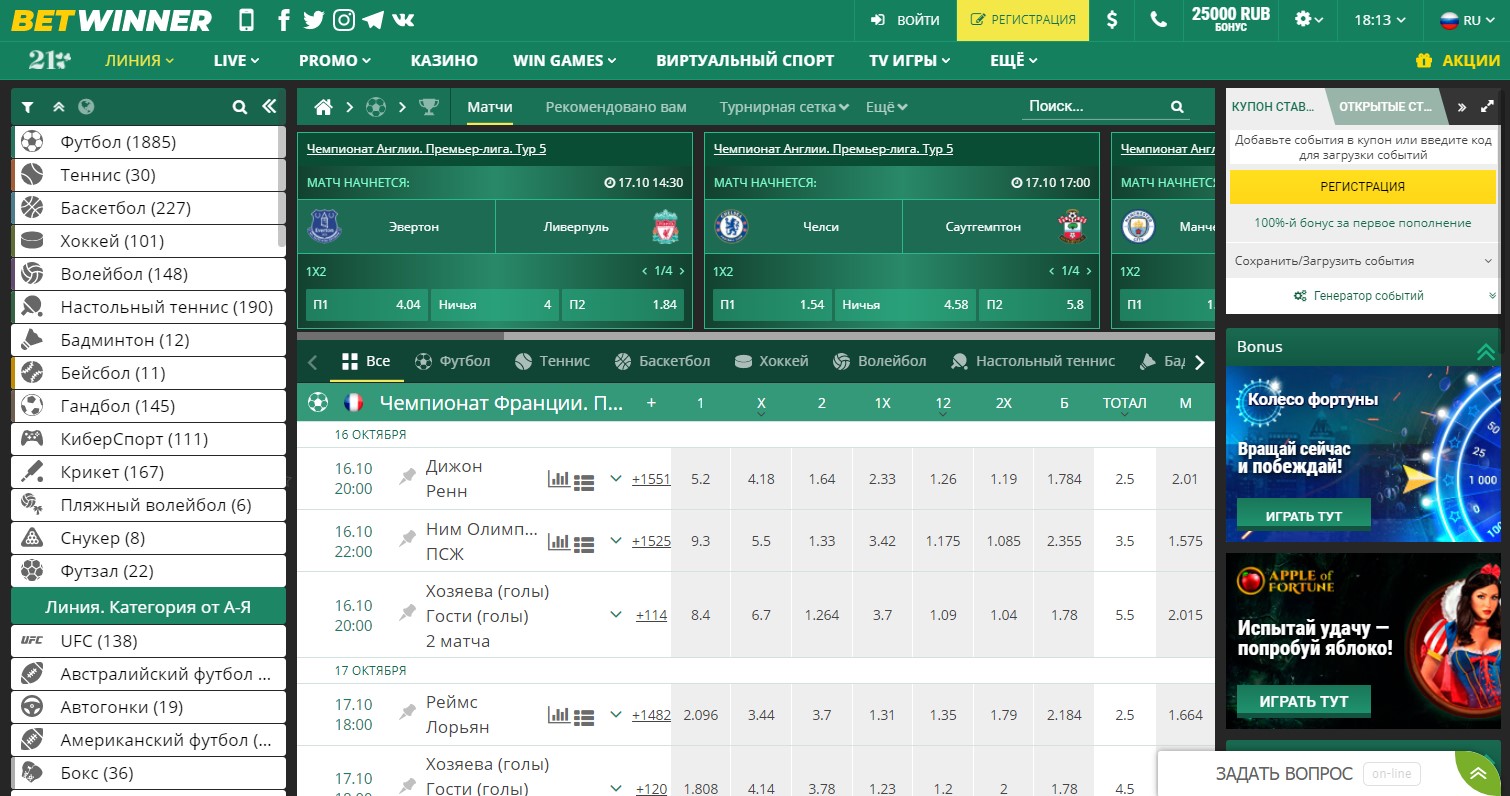The width and height of the screenshot is (1510, 796).
Task: Expand markets chevron for Дижон – Ренн
Action: click(616, 478)
